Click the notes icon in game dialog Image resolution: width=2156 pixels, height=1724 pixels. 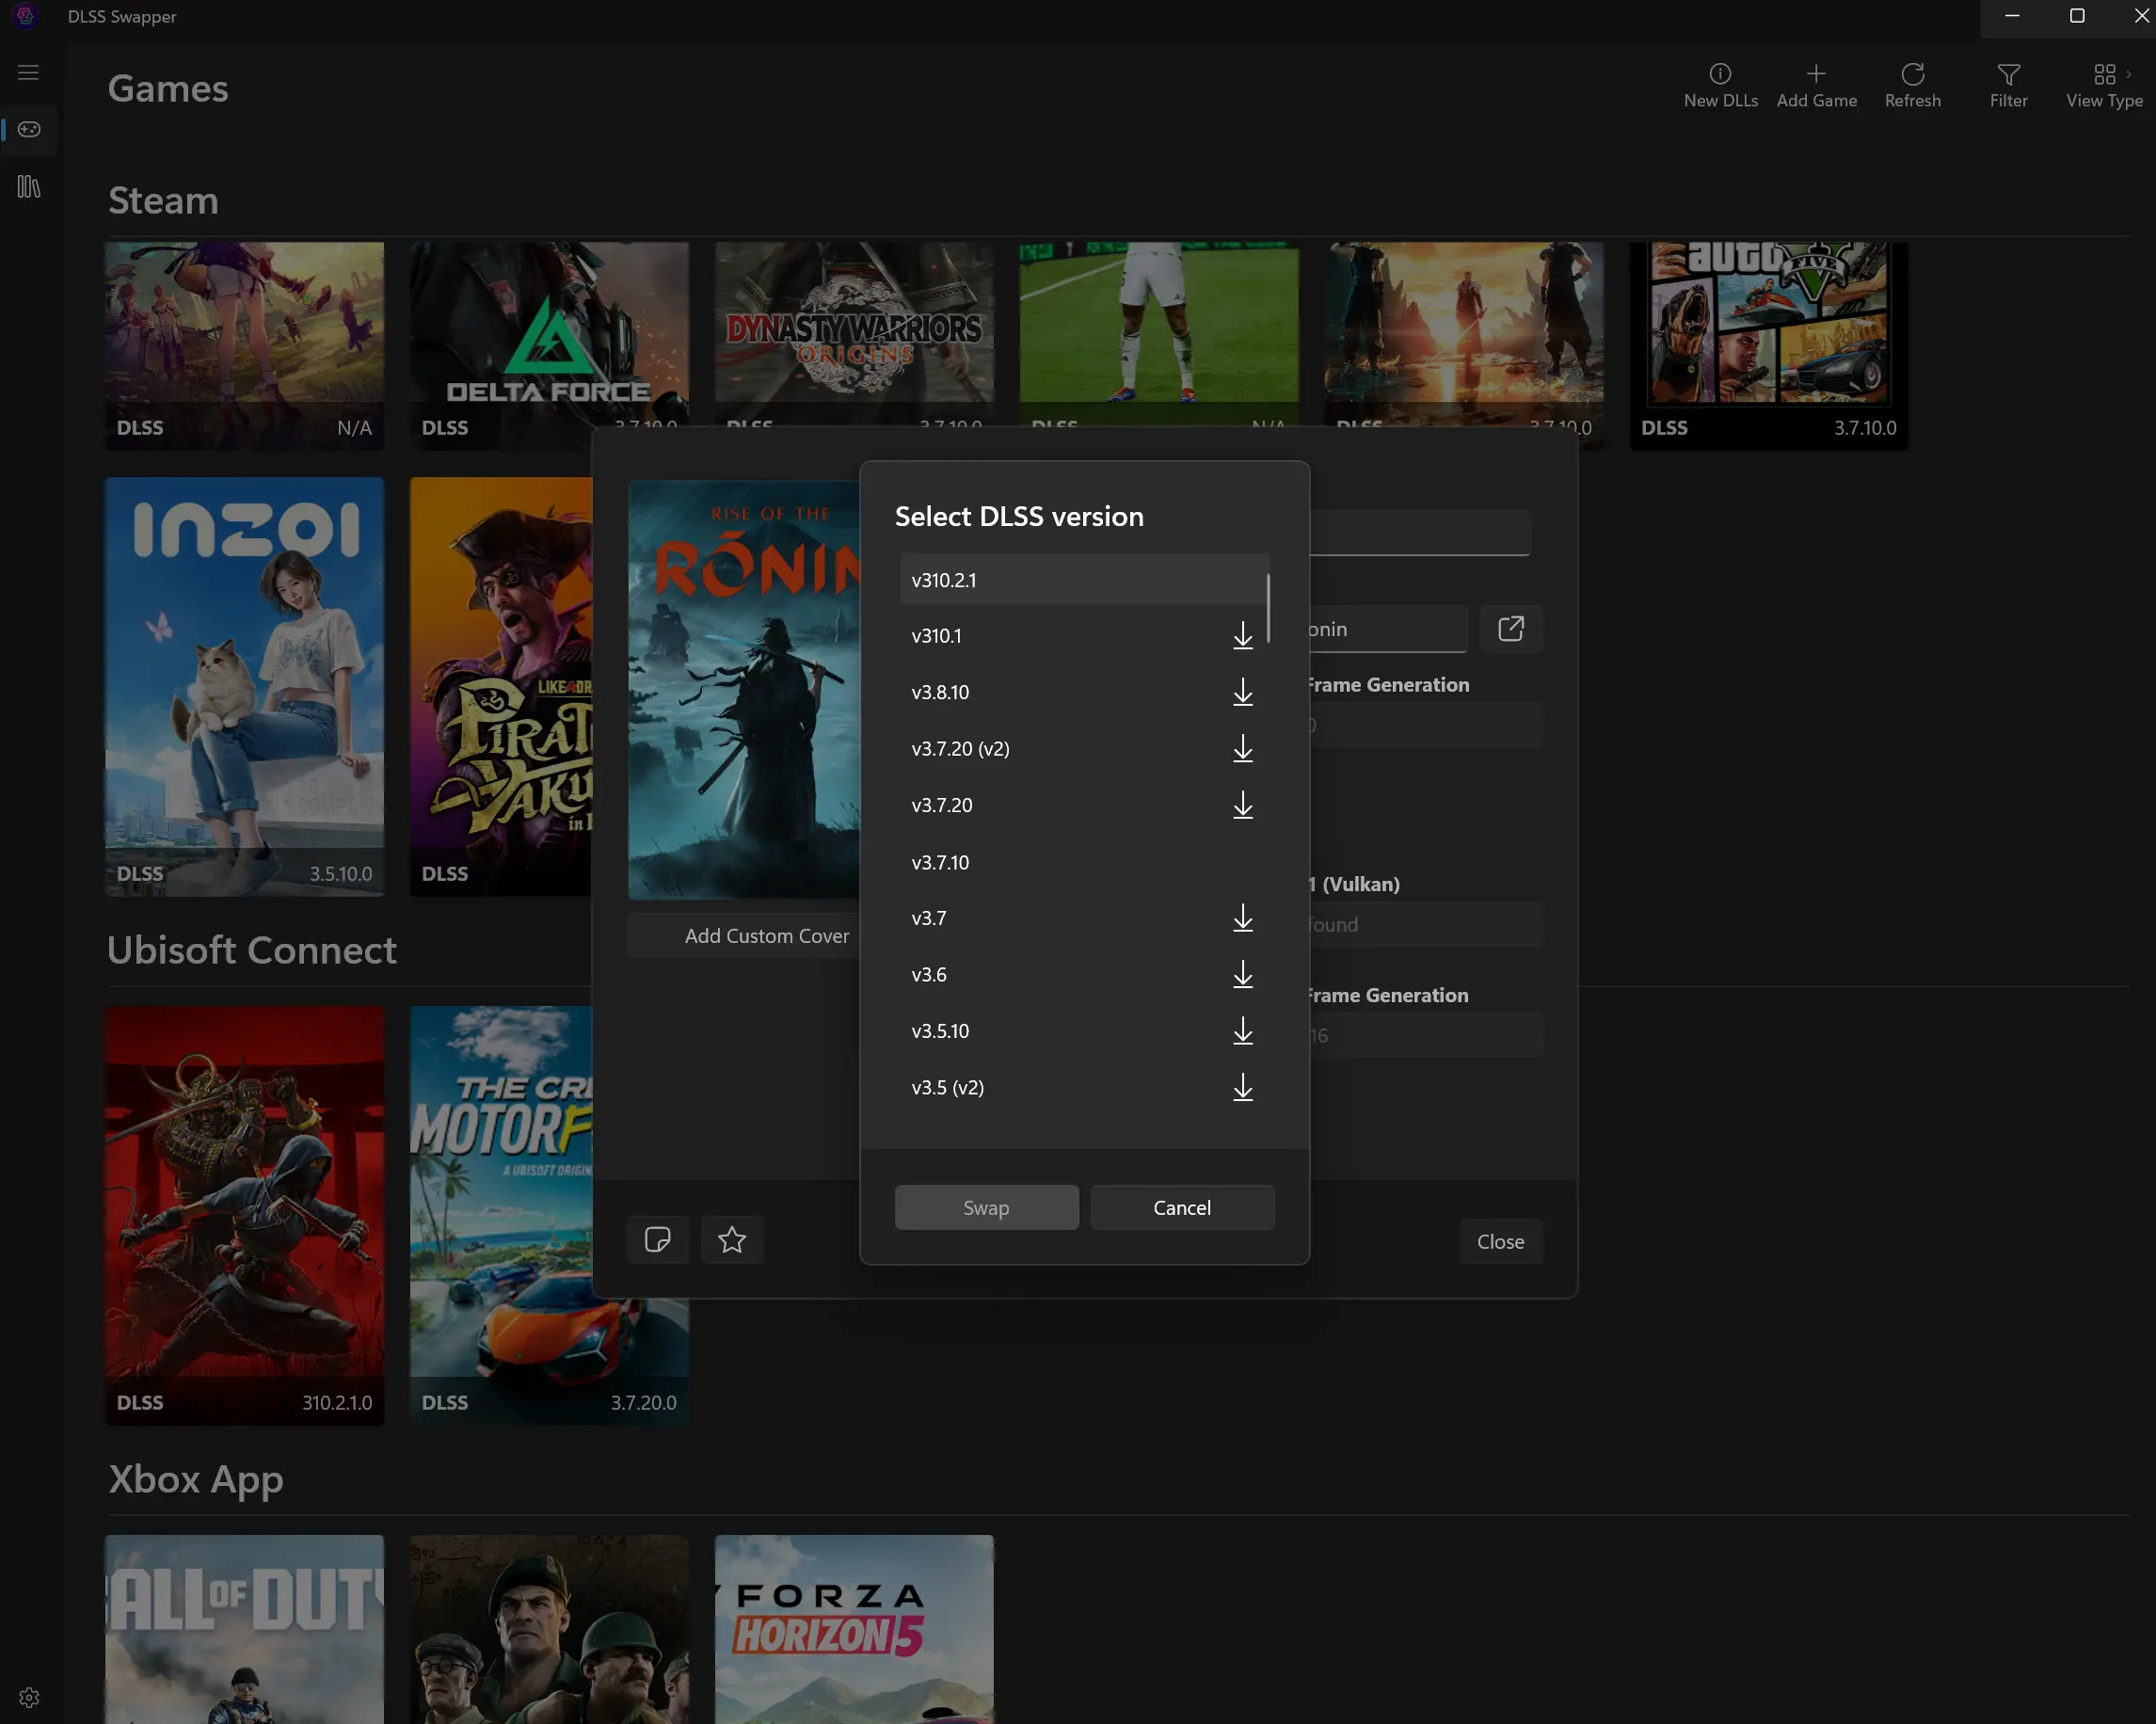click(657, 1240)
